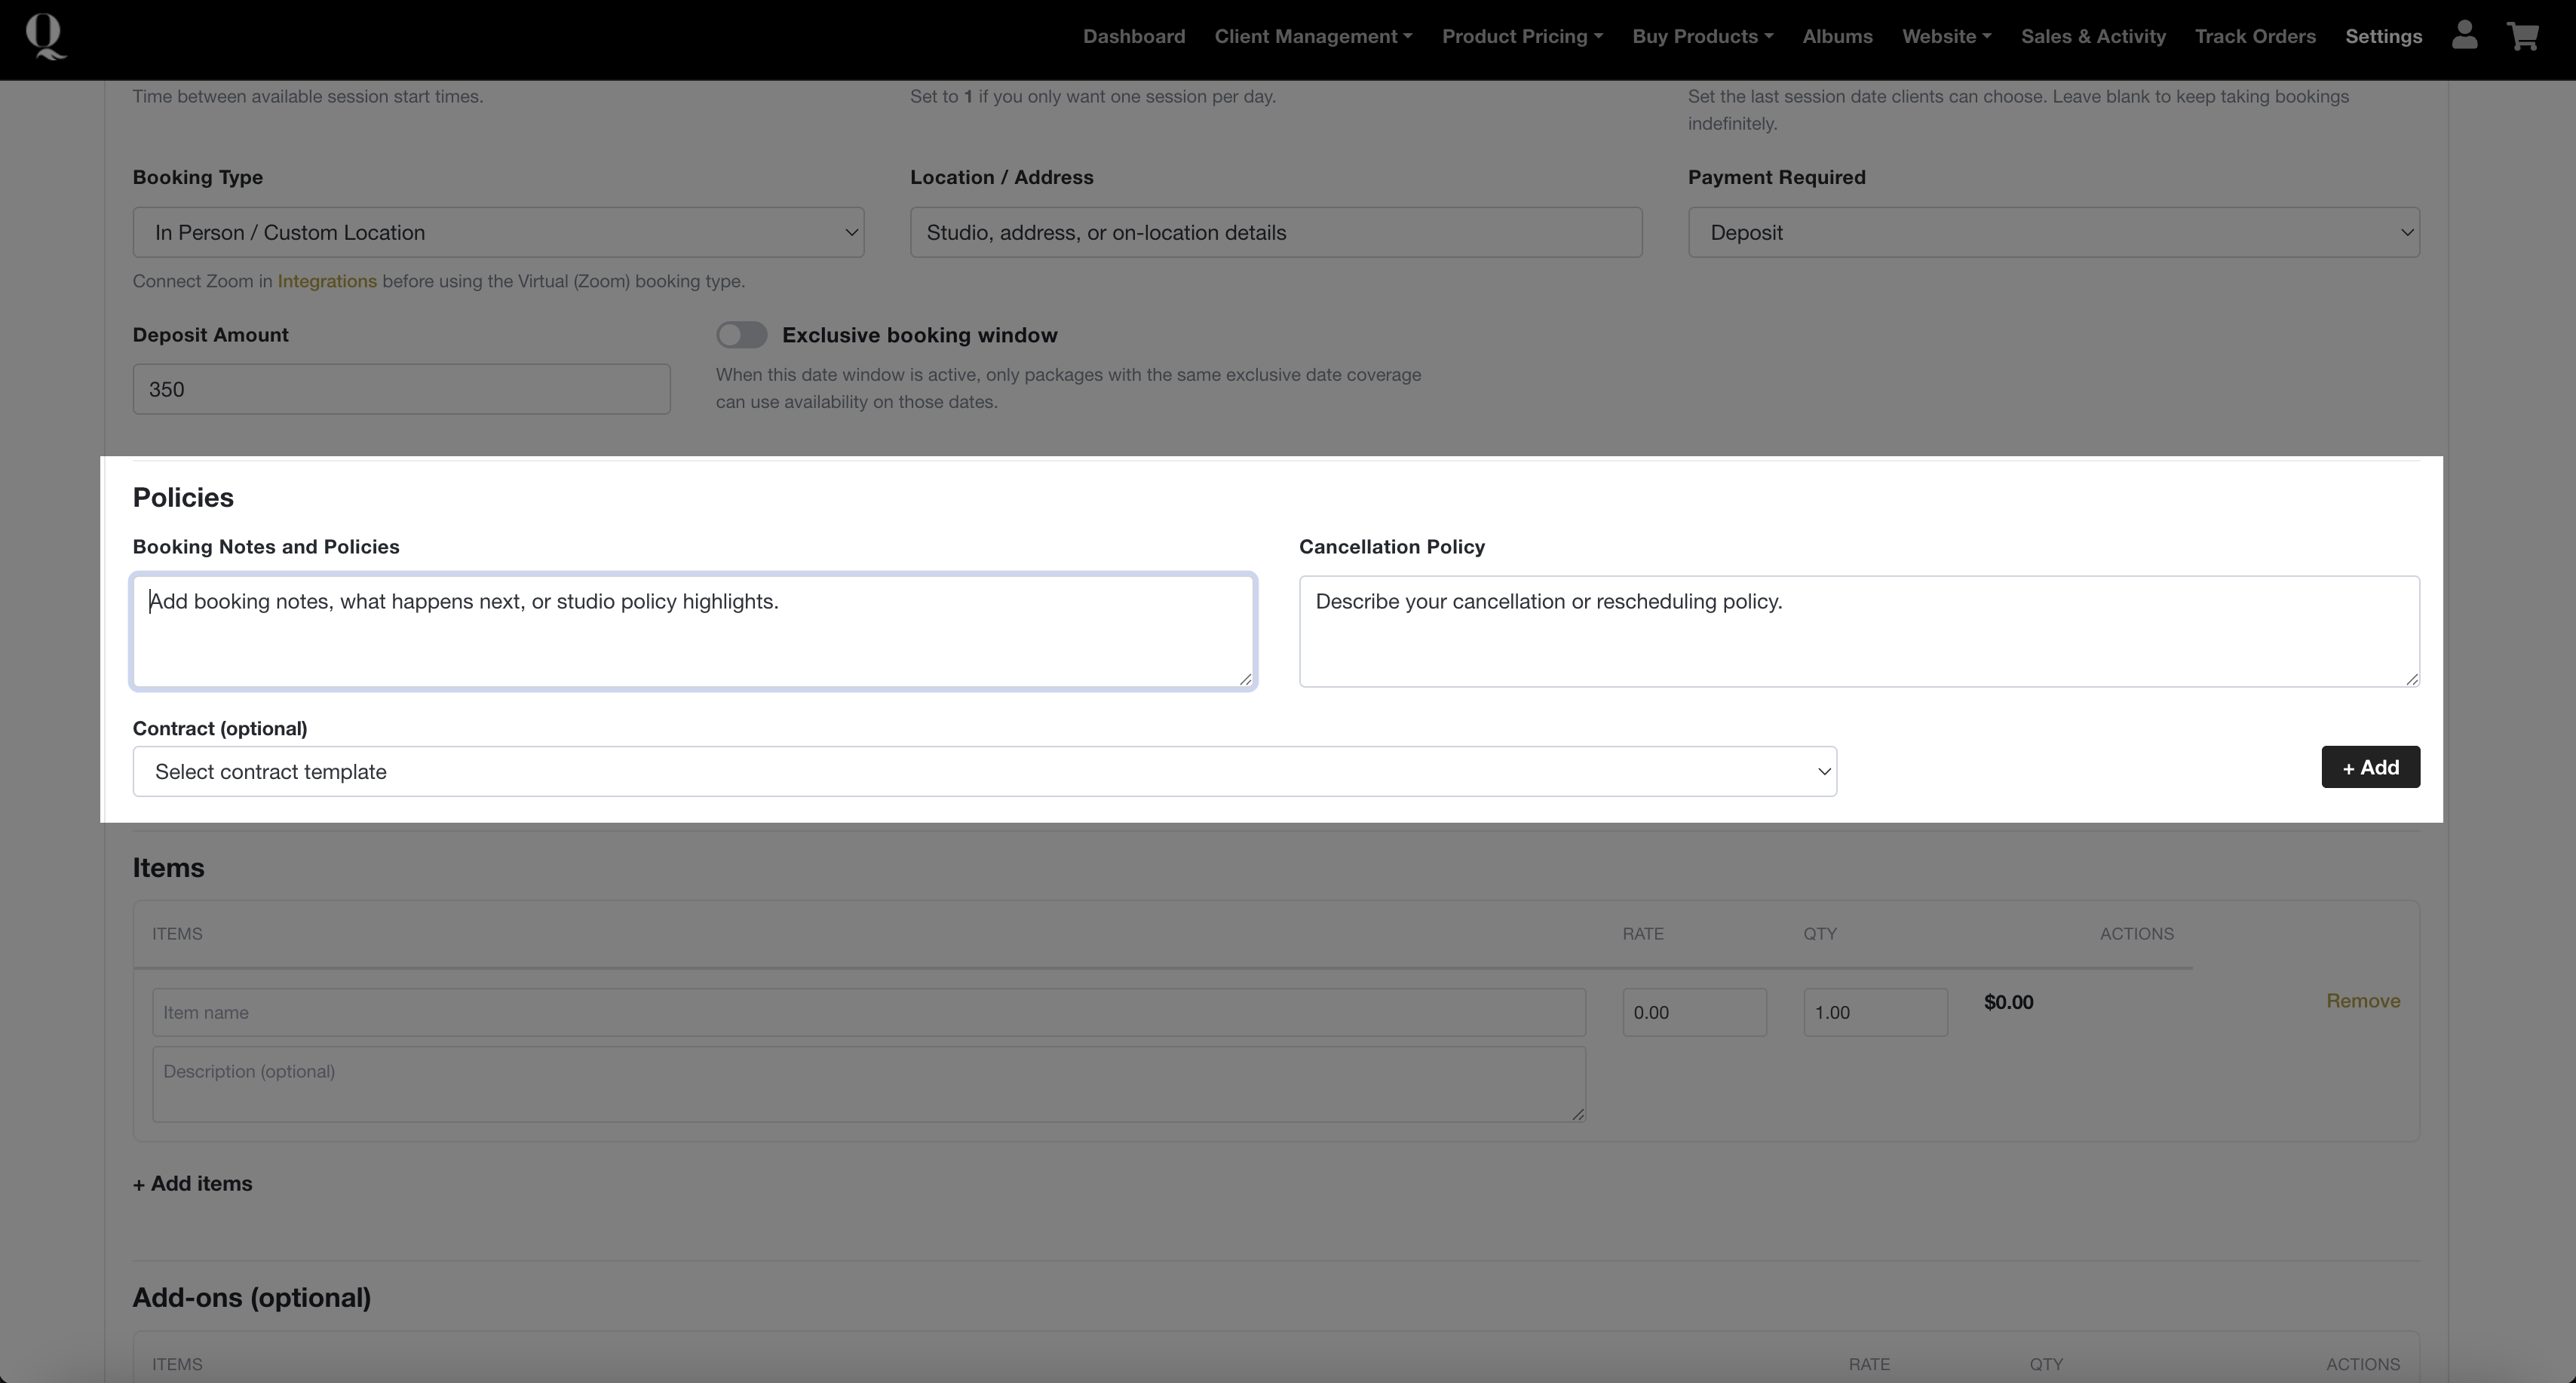Open the Client Management menu

[x=1312, y=37]
